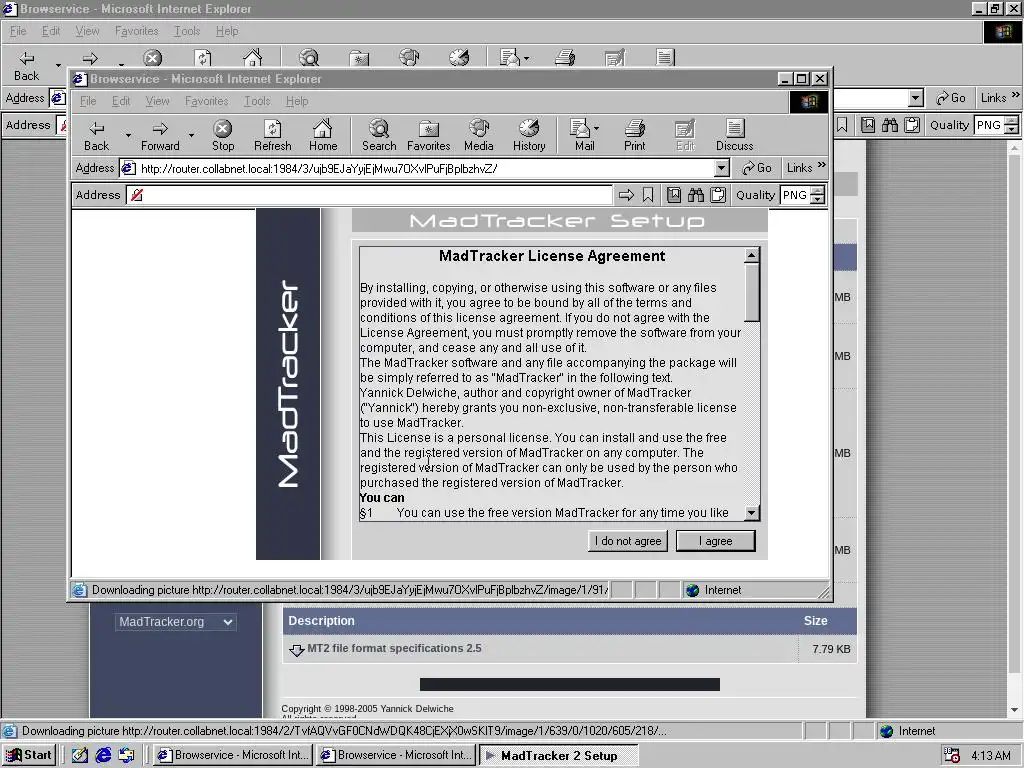
Task: Click Discuss in the front window toolbar
Action: (735, 135)
